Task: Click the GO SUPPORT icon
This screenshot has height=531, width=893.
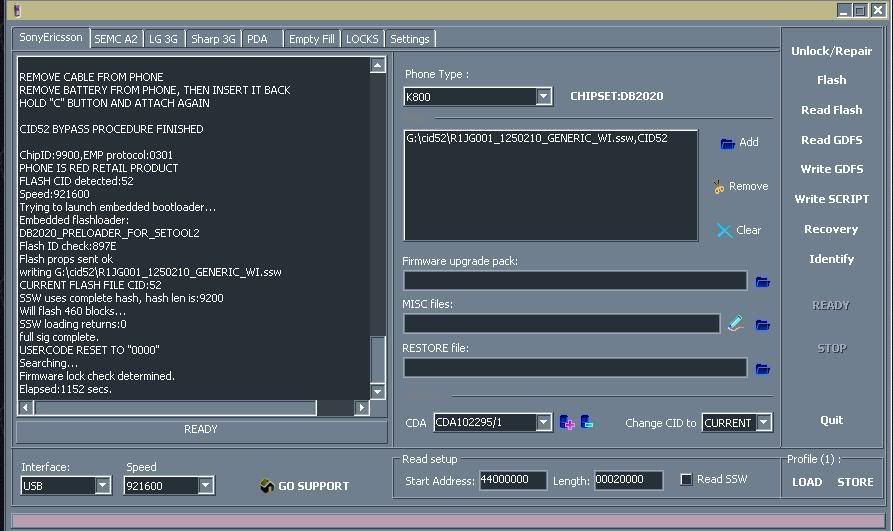Action: (x=266, y=485)
